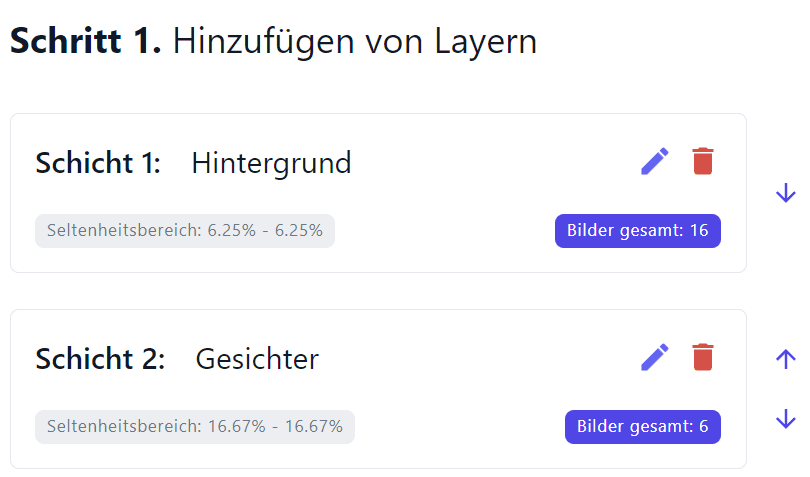Select the Seltenheitsbereich 6.25% - 6.25% label
Image resolution: width=810 pixels, height=477 pixels.
[x=185, y=230]
